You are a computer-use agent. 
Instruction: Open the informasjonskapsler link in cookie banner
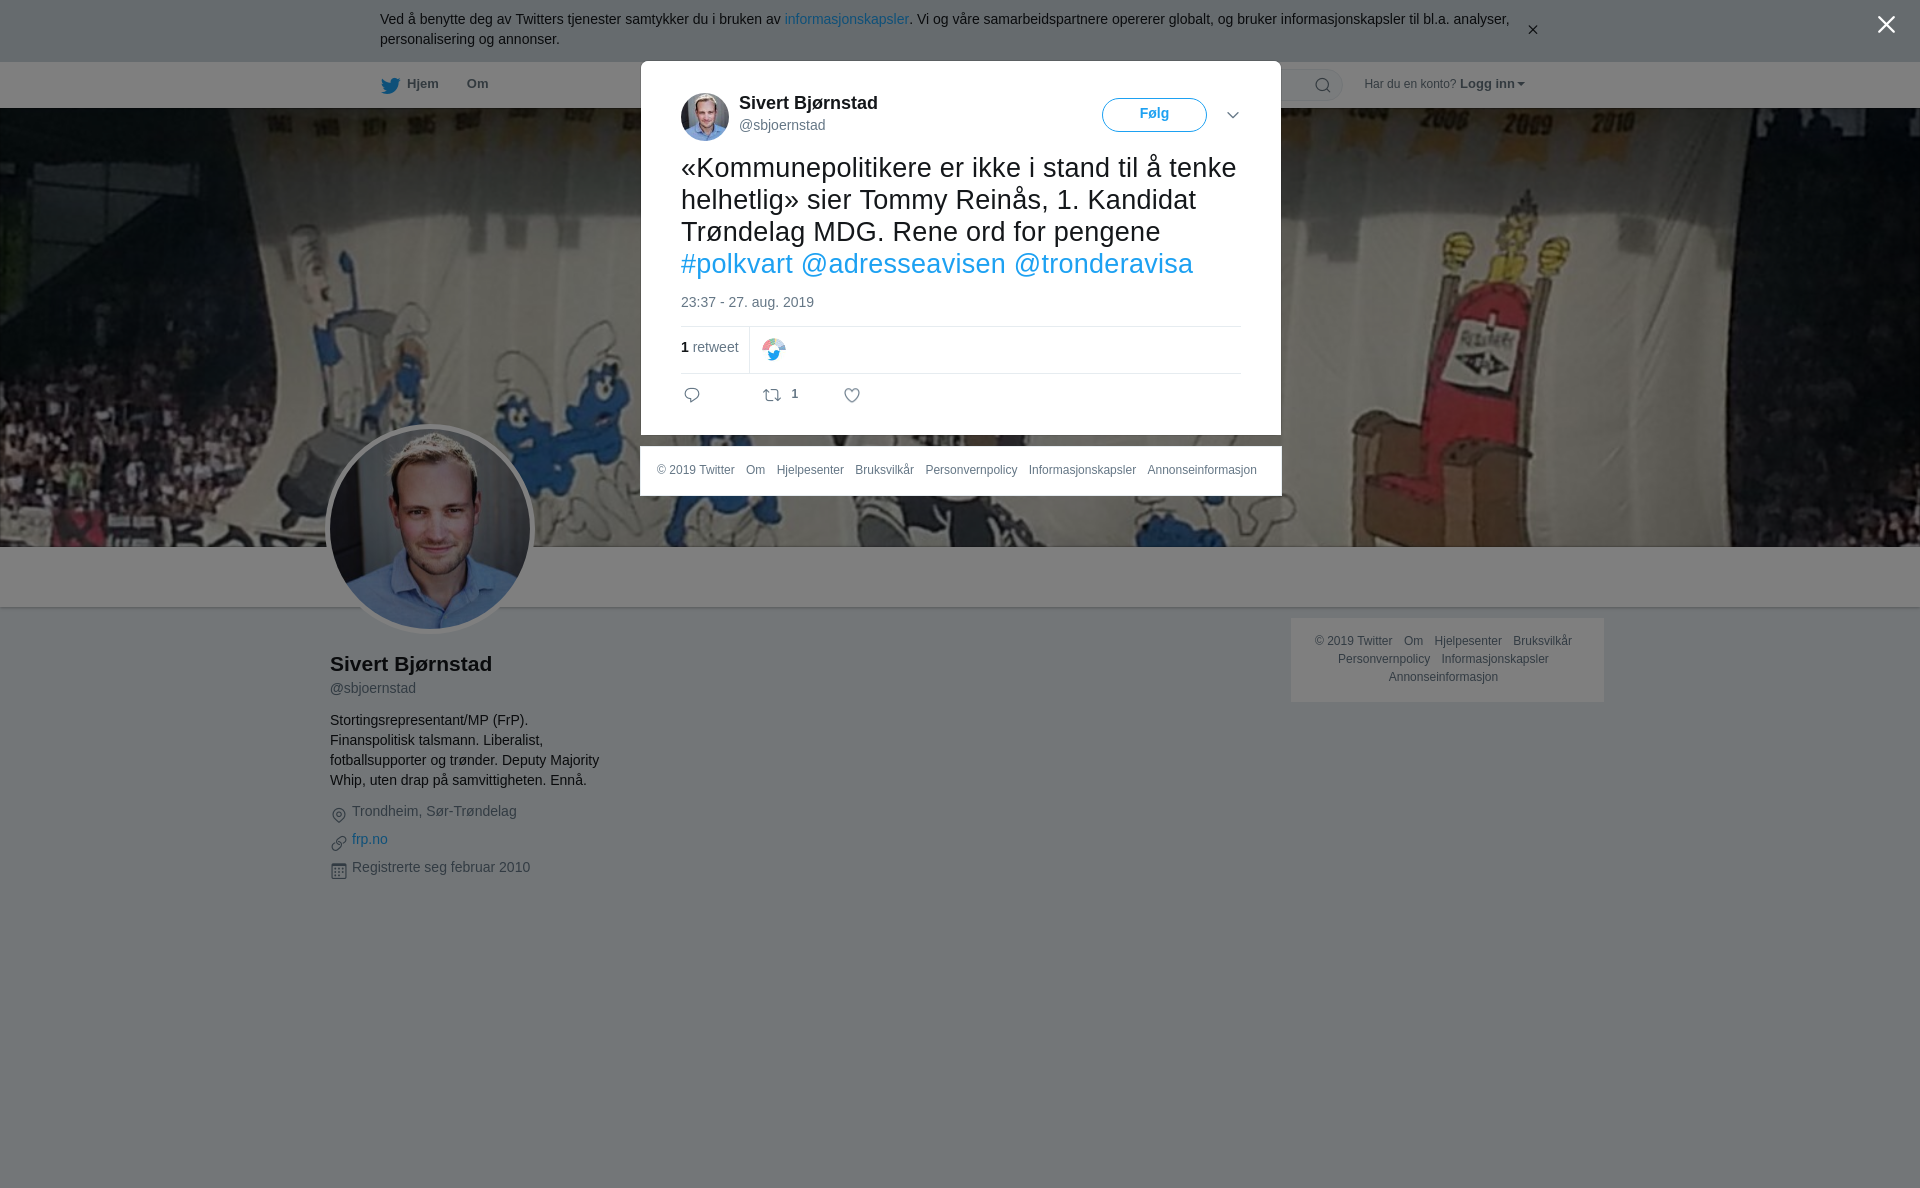click(x=846, y=19)
